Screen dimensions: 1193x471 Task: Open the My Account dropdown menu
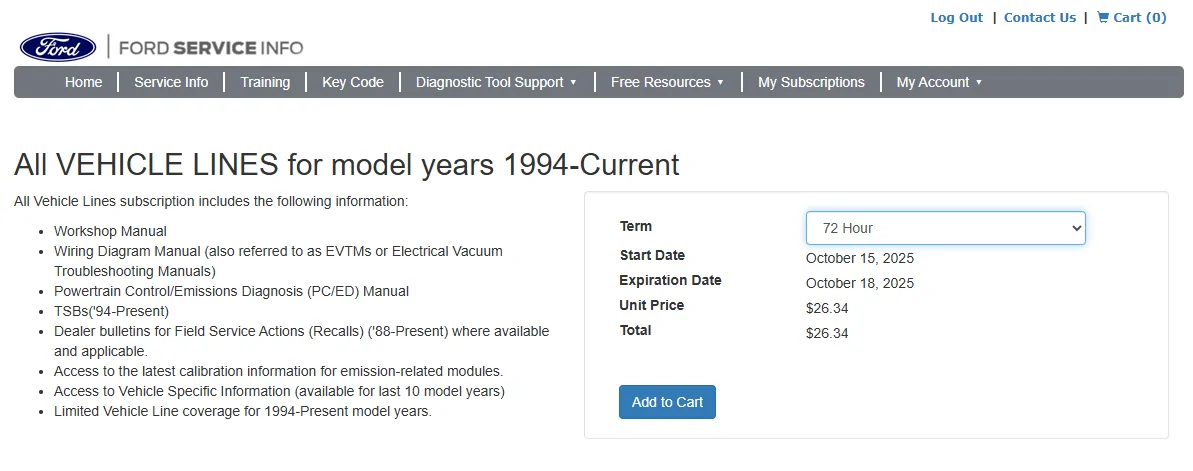(939, 82)
